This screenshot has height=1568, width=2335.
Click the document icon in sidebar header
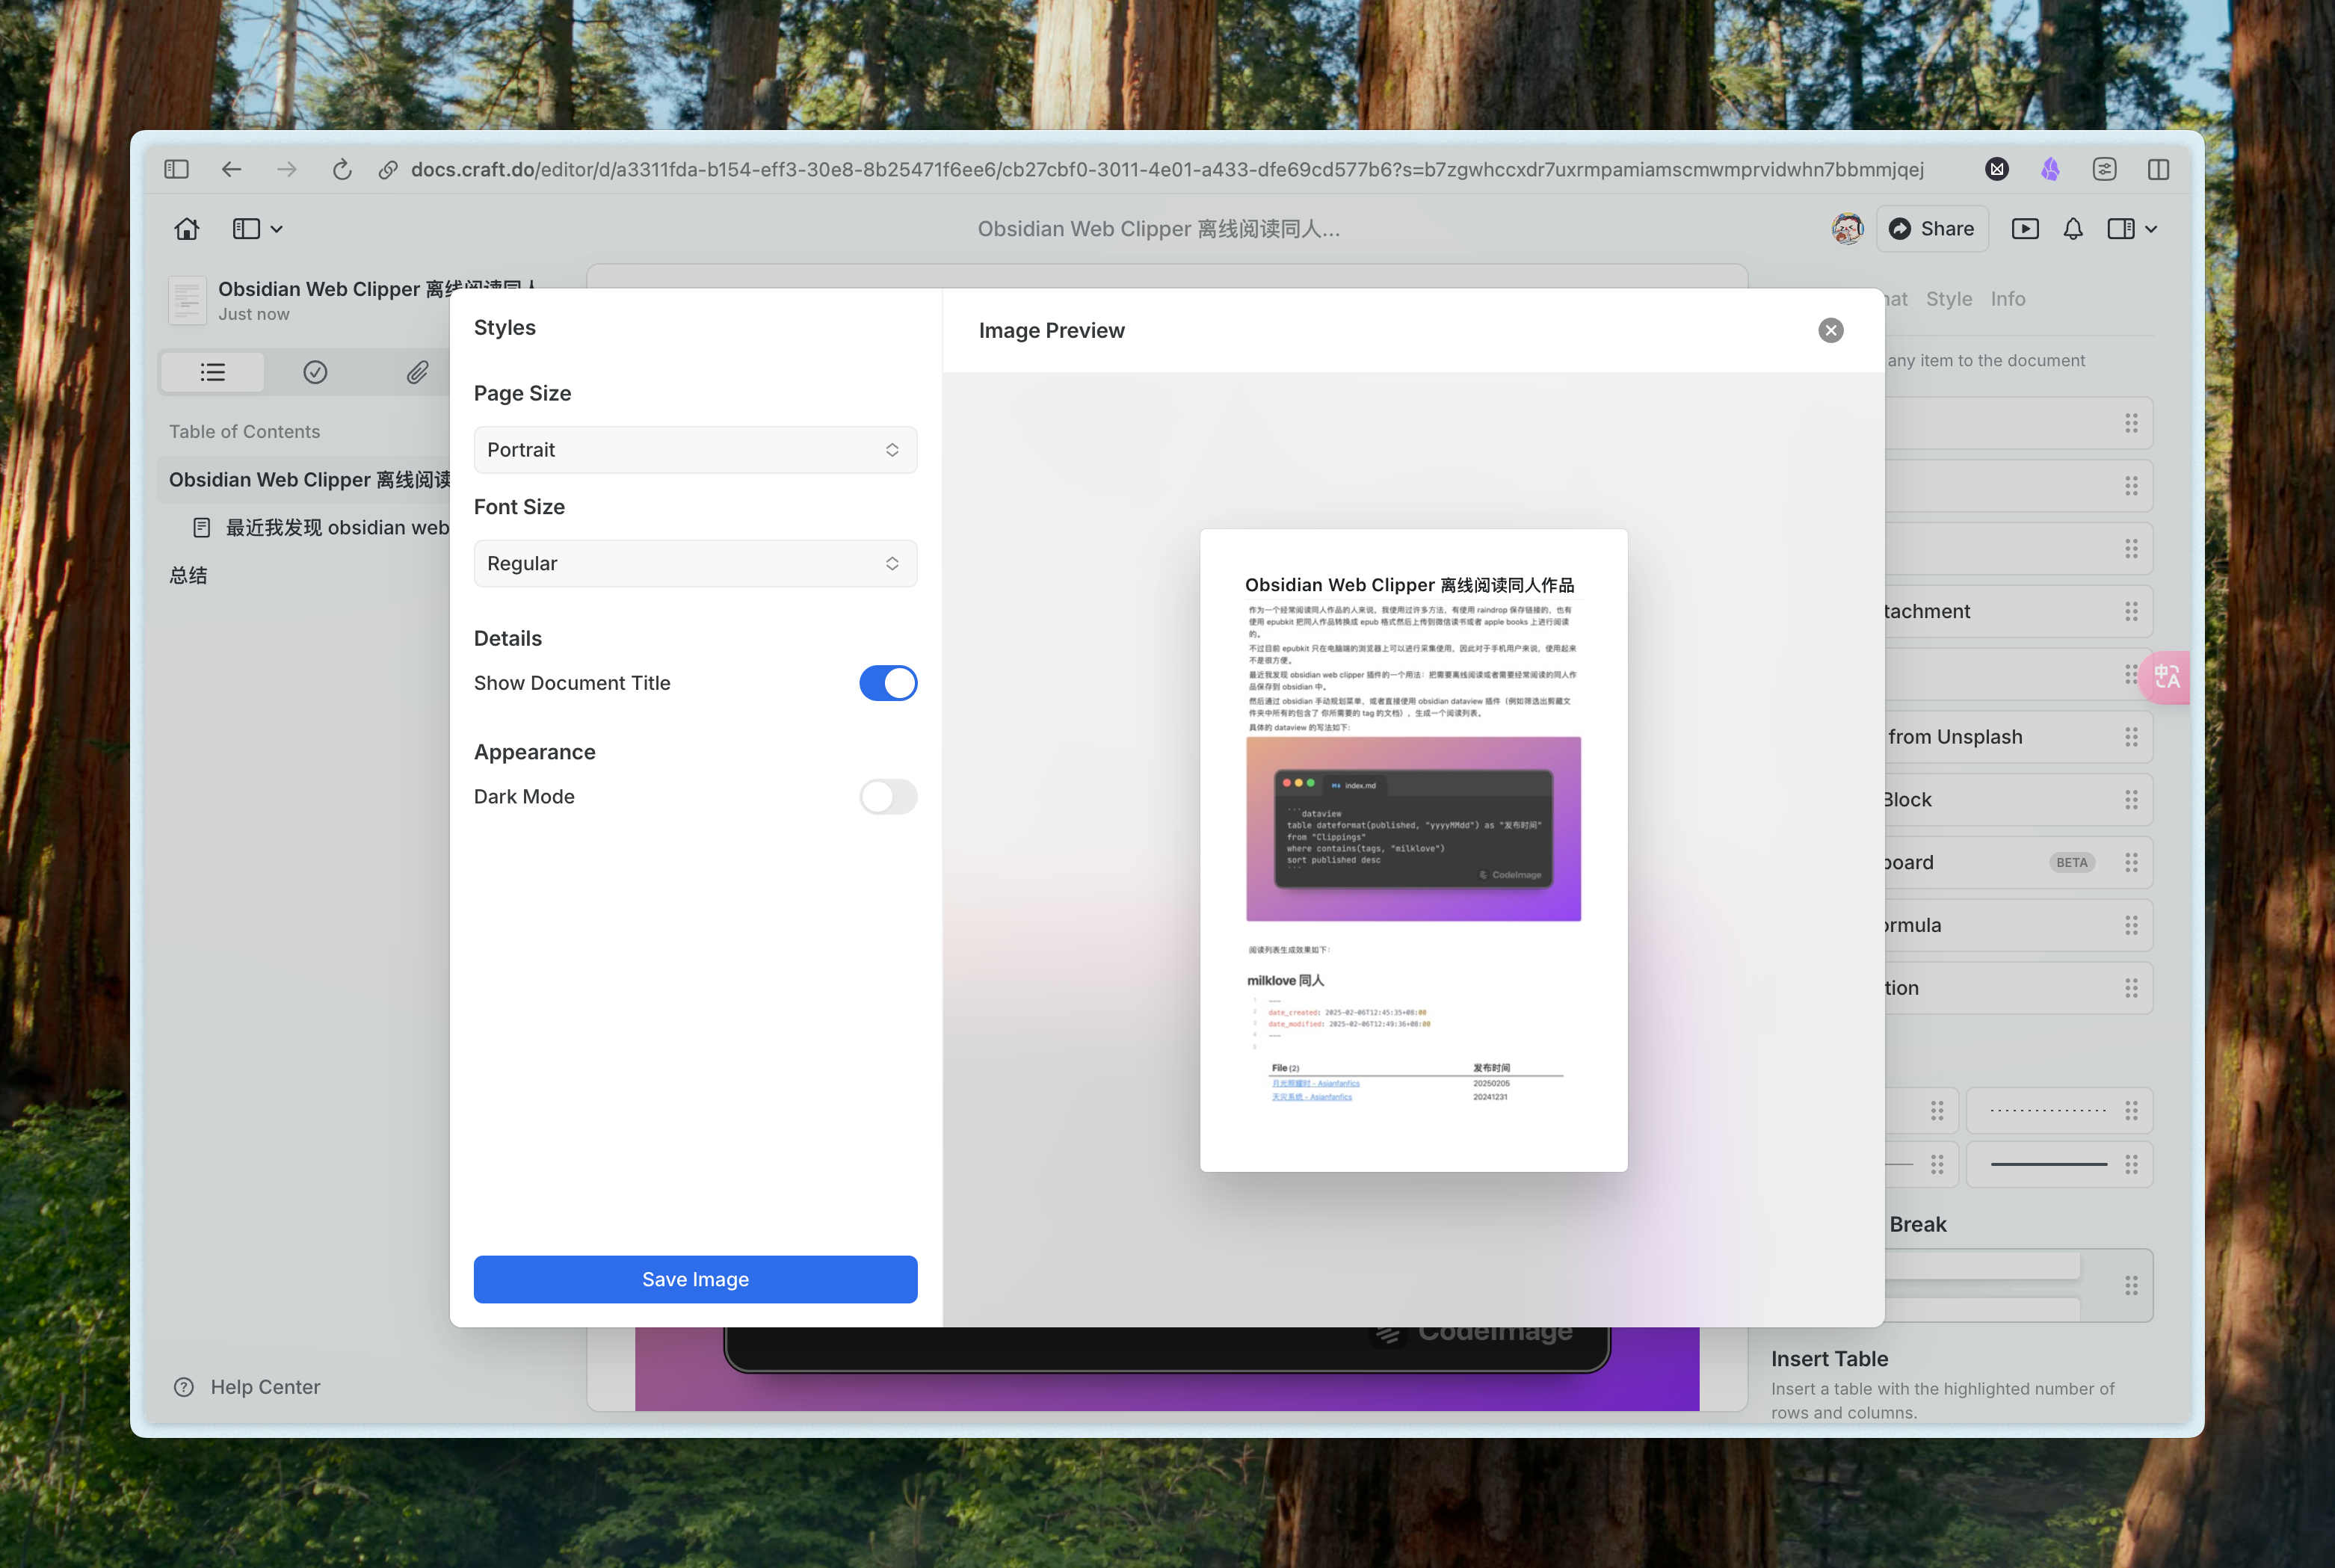187,300
